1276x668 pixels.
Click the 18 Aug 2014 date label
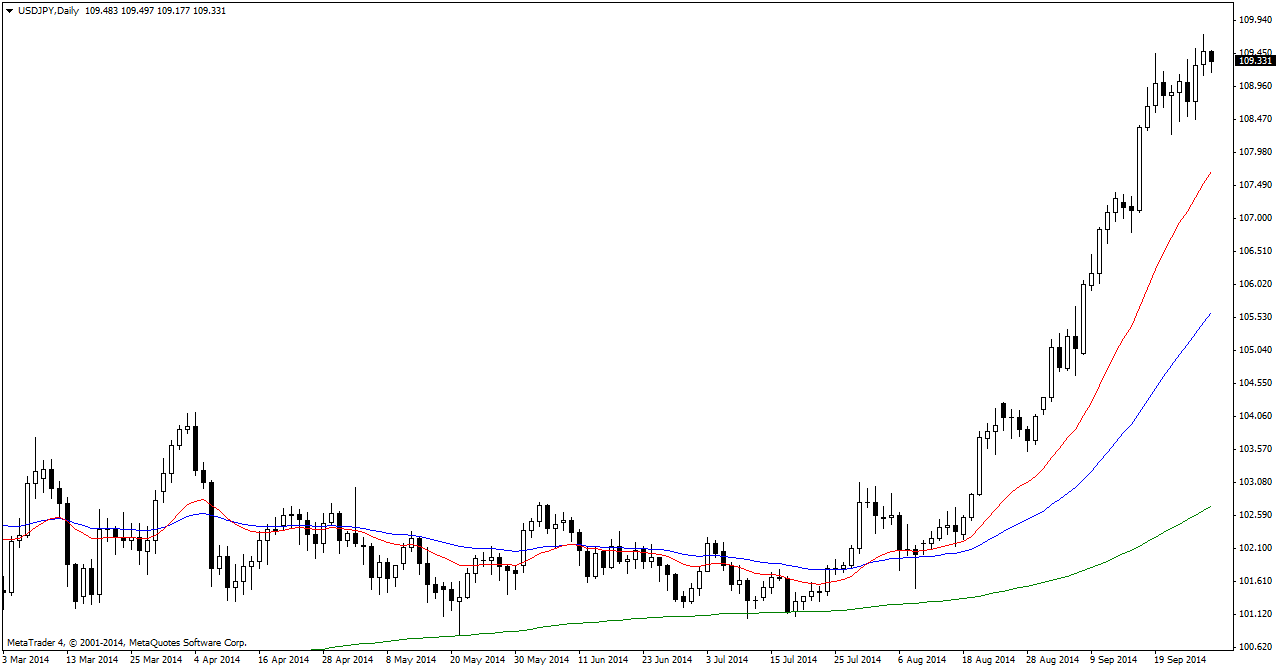tap(986, 660)
